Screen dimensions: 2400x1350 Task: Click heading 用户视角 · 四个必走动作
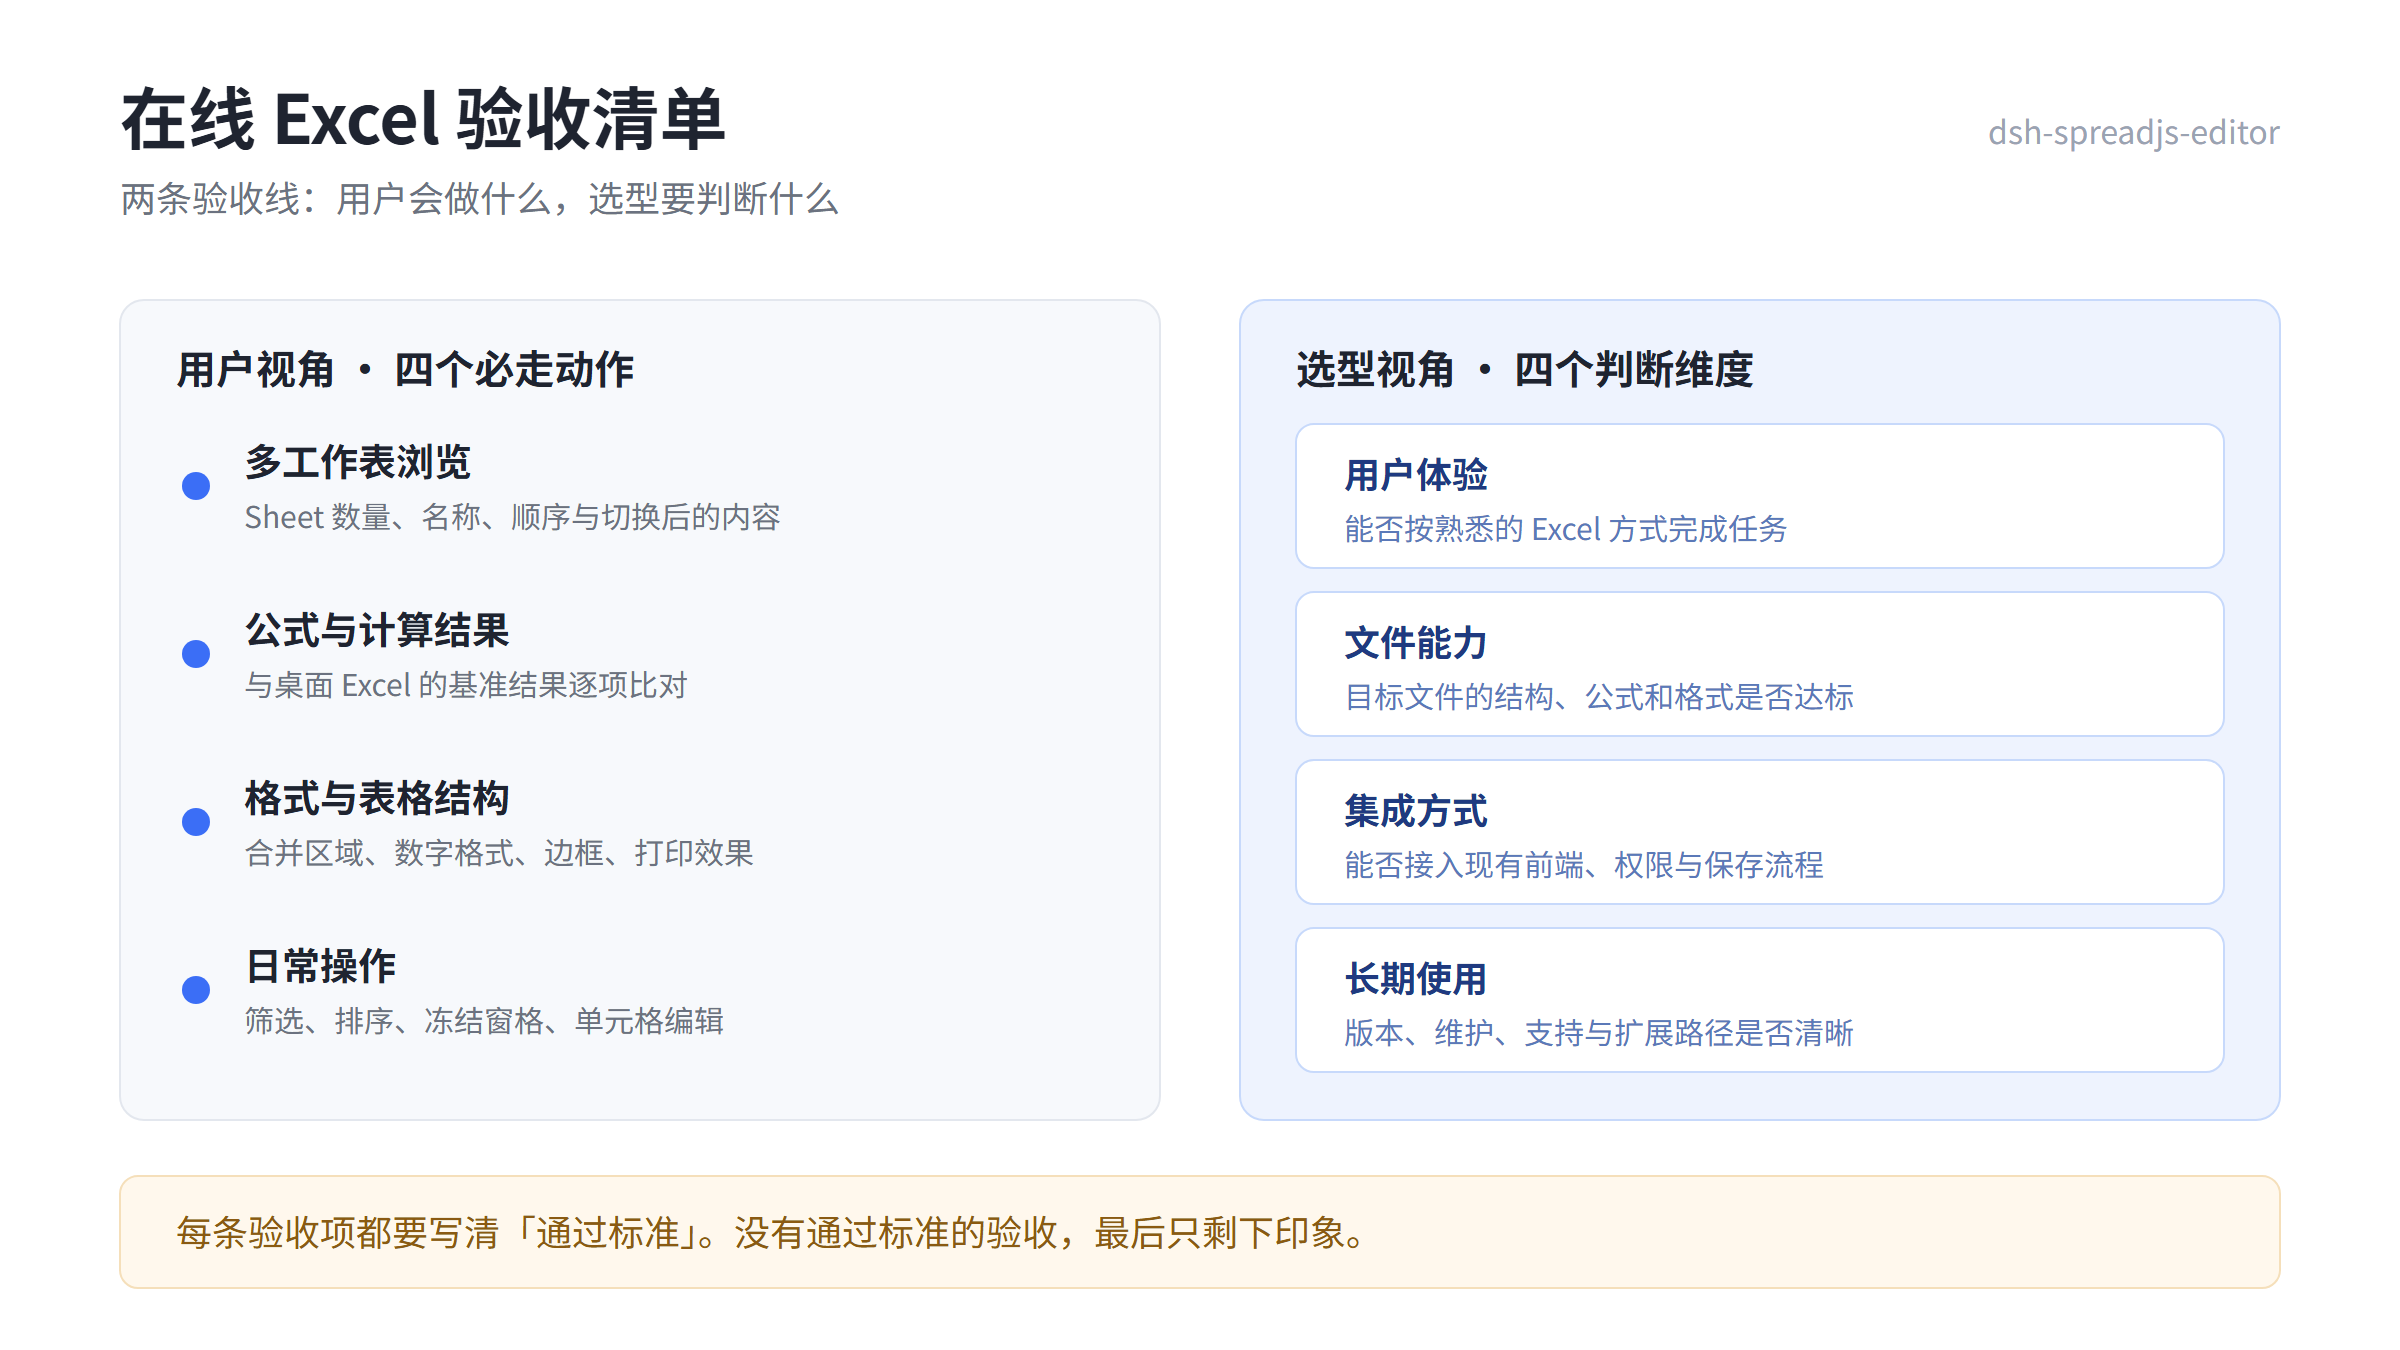click(405, 369)
